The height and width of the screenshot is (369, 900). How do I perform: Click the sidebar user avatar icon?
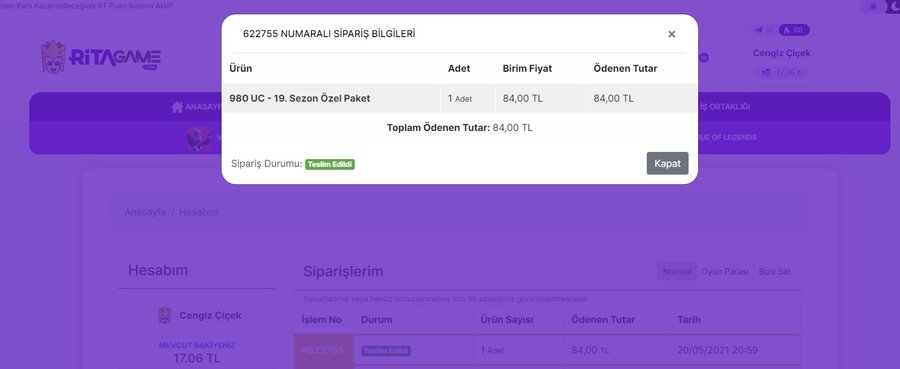click(165, 316)
